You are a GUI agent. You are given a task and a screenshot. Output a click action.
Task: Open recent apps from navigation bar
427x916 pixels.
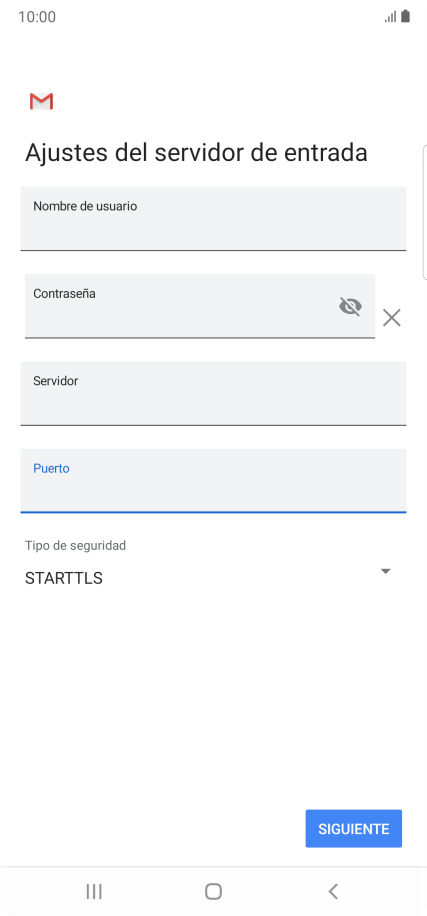pos(94,891)
